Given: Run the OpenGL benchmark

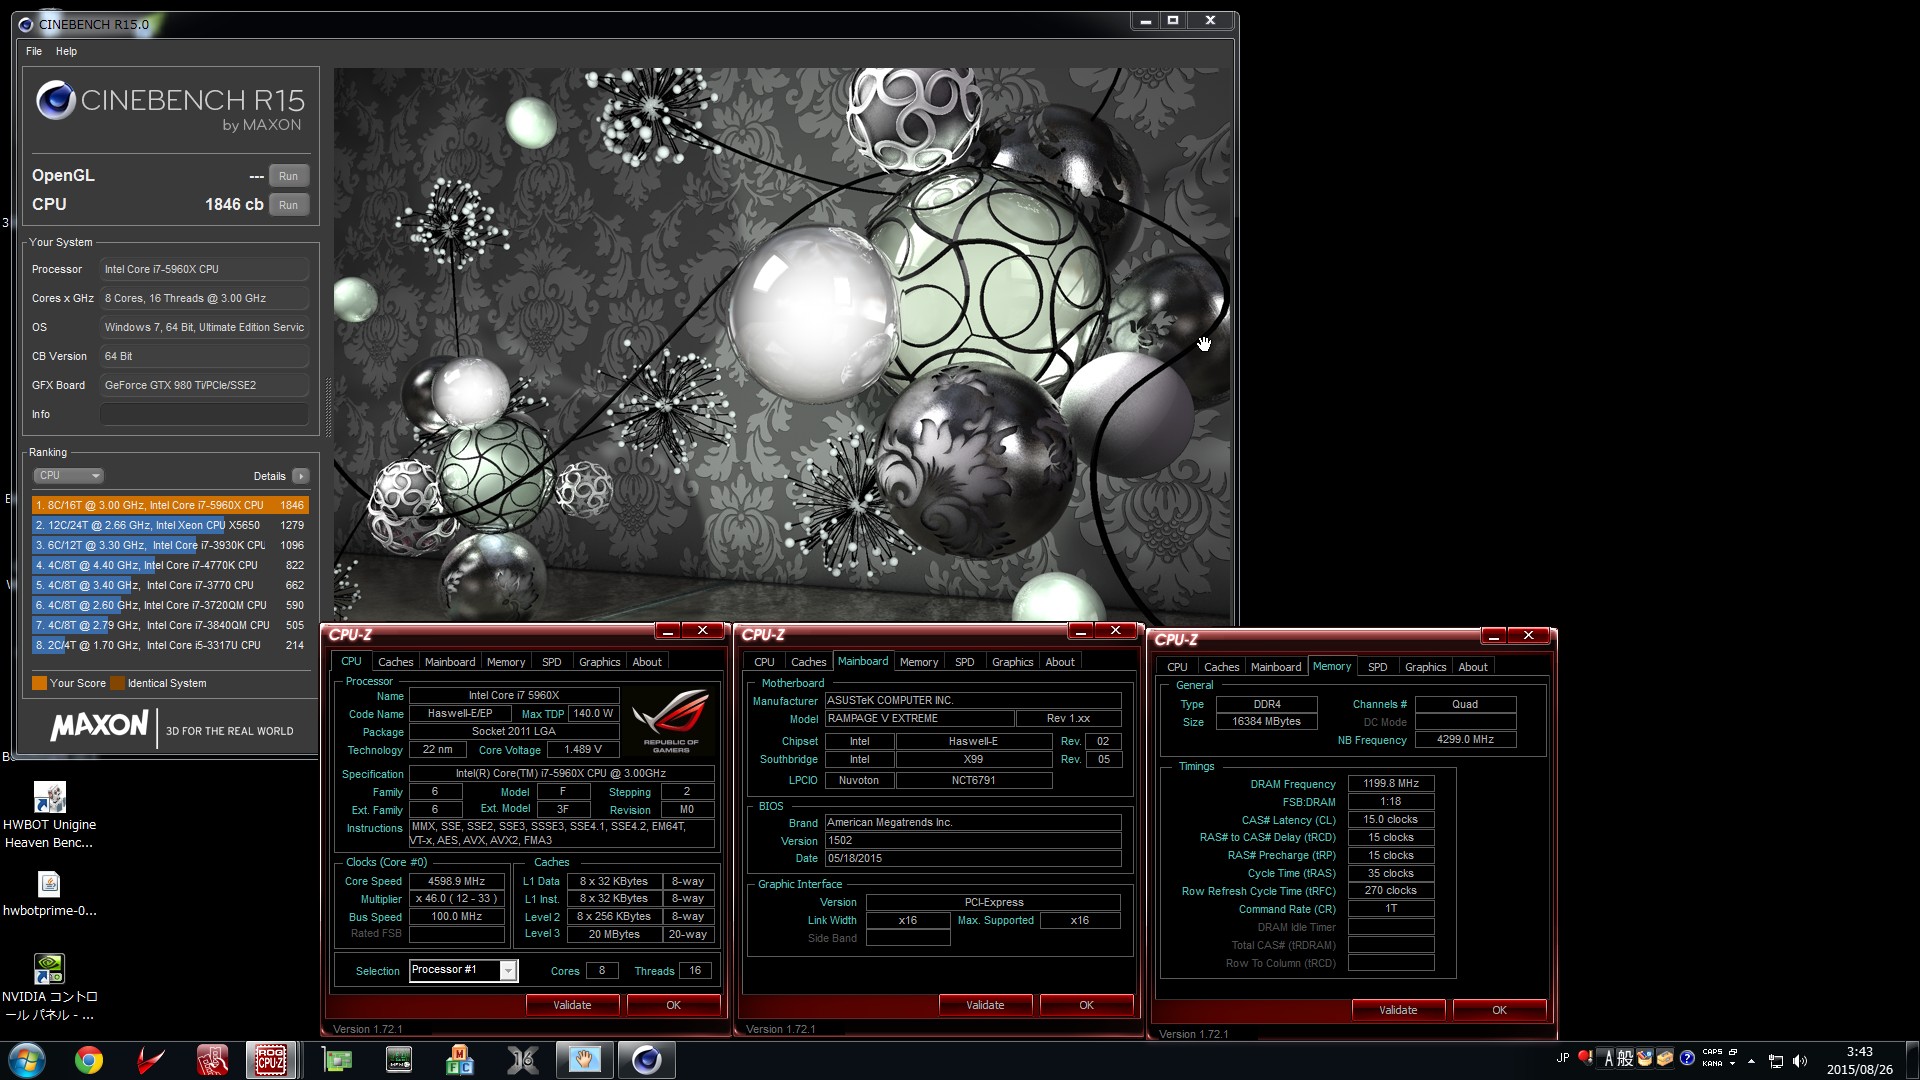Looking at the screenshot, I should (288, 176).
